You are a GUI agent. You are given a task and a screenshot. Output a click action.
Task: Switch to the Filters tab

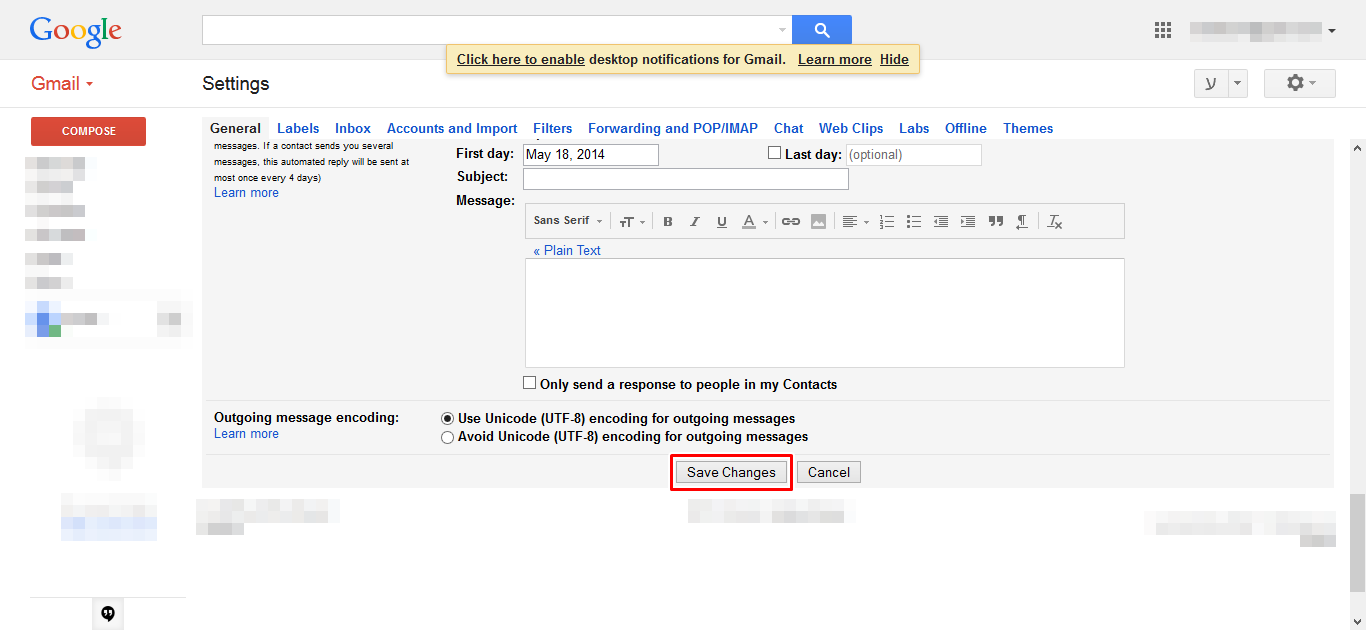pos(552,128)
